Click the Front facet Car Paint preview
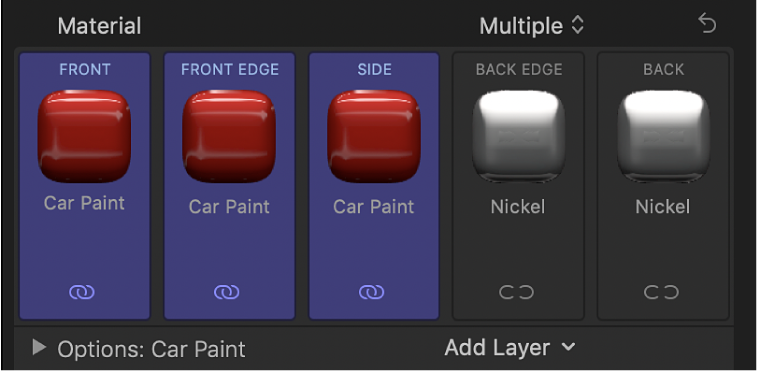Image resolution: width=758 pixels, height=372 pixels. tap(84, 136)
